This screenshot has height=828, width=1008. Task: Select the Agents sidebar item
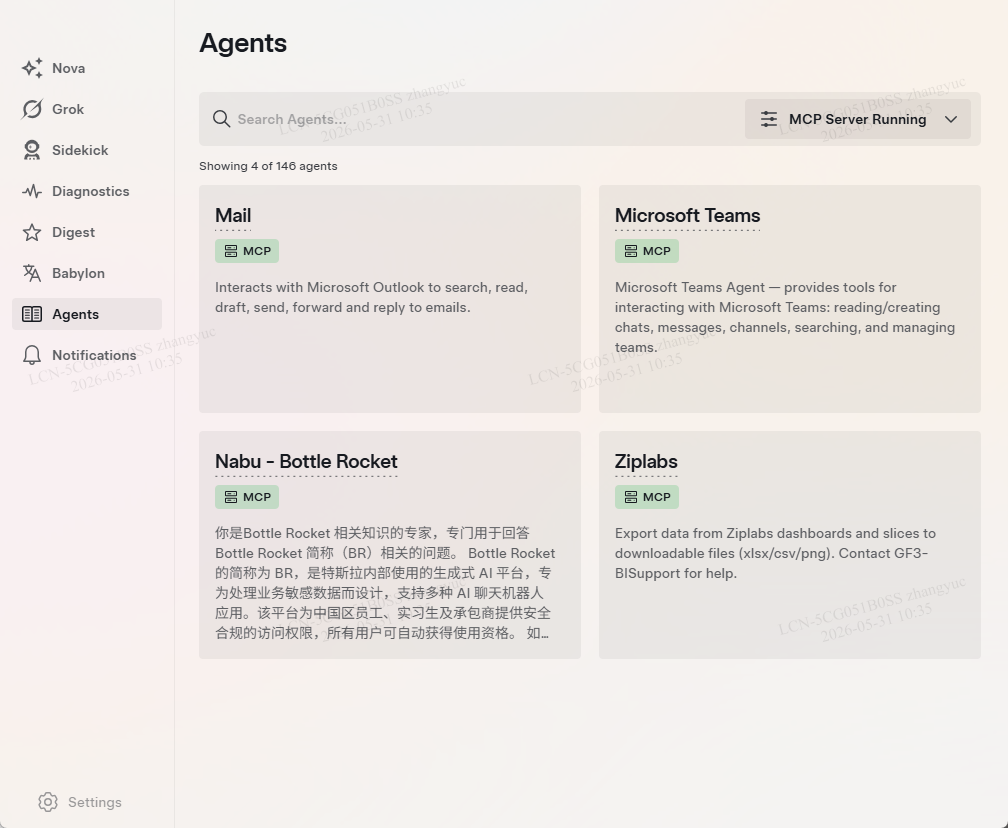[x=87, y=314]
